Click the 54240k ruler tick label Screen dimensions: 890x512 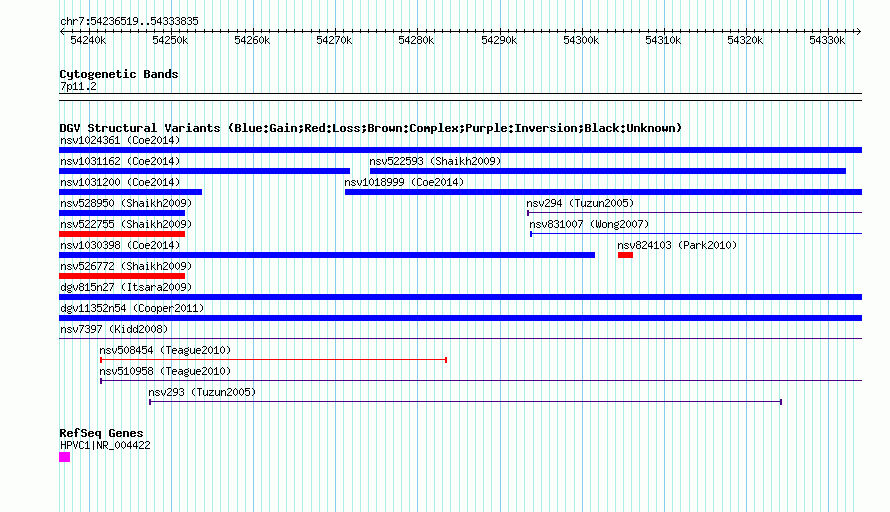click(88, 40)
